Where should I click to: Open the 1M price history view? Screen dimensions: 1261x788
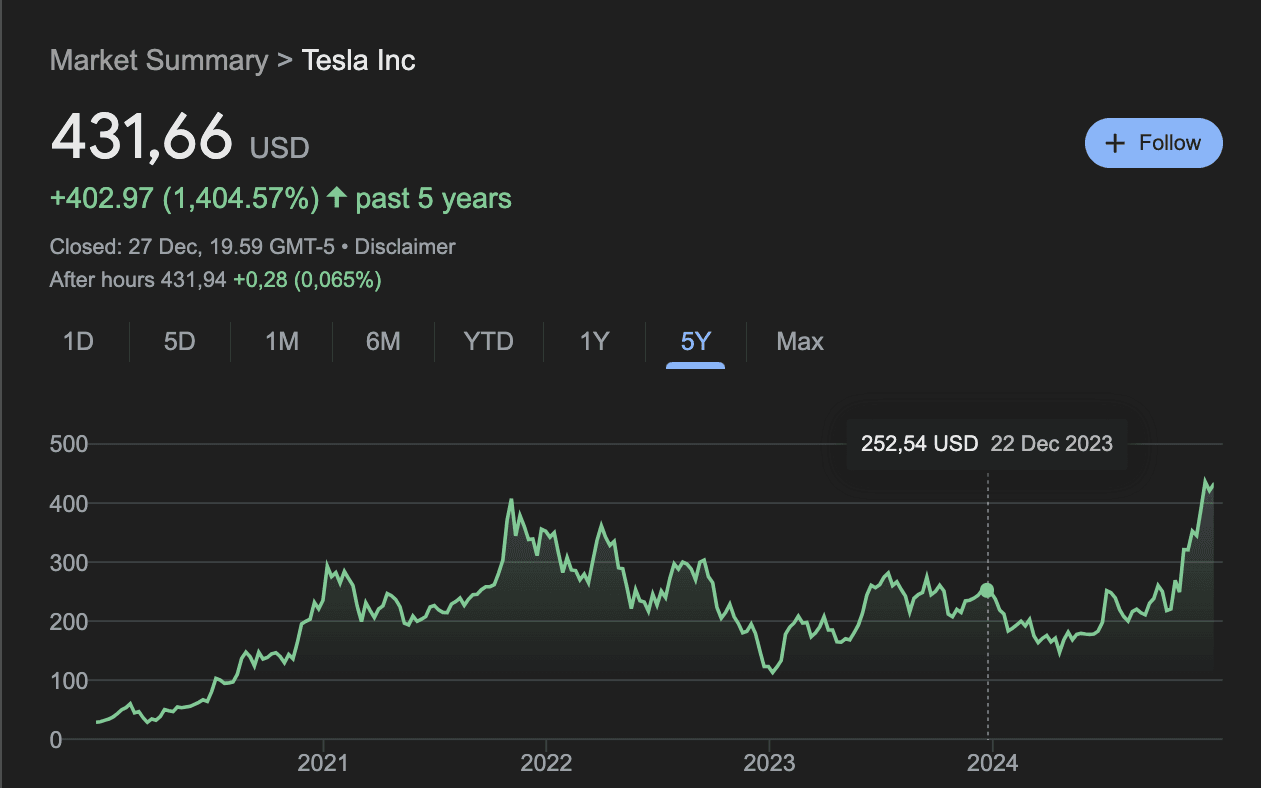282,341
